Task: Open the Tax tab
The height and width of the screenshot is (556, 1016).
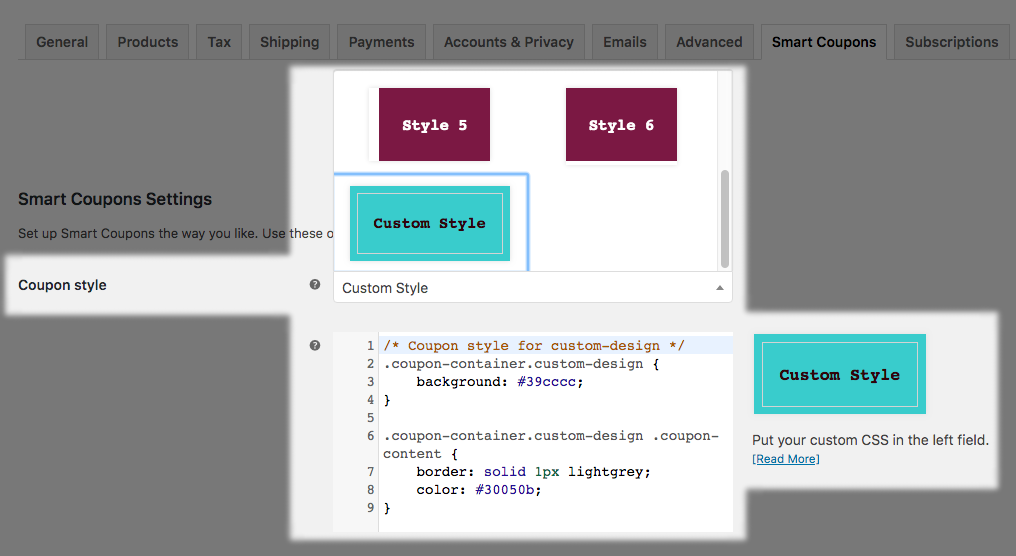Action: point(219,42)
